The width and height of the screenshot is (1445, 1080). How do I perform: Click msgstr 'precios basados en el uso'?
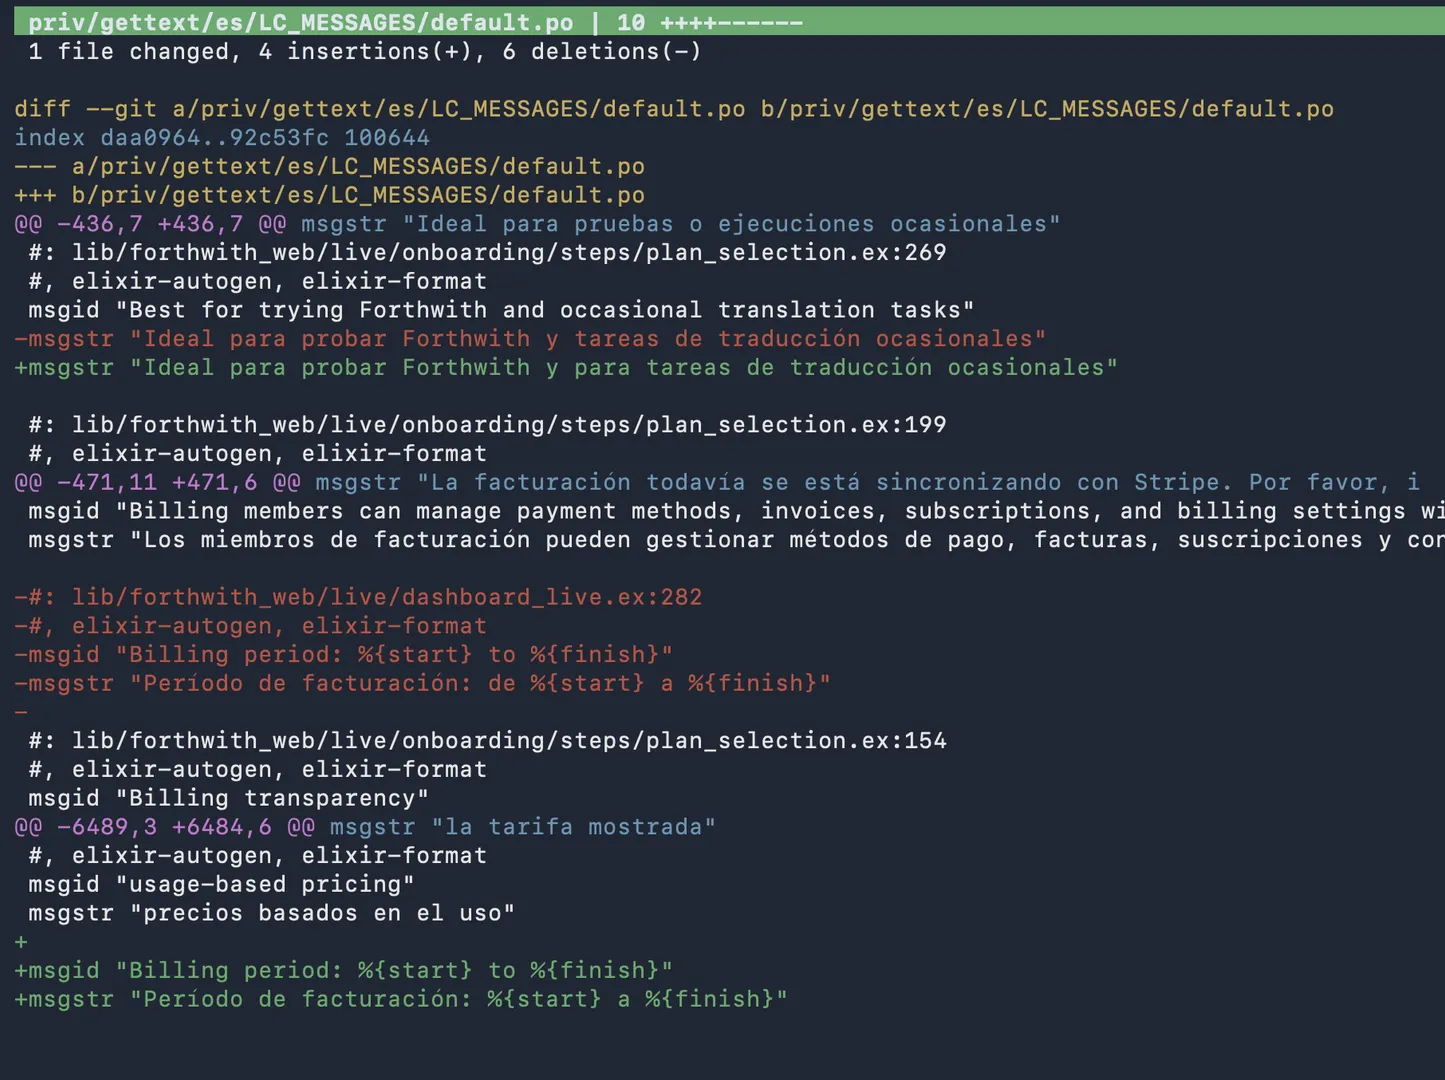point(271,913)
